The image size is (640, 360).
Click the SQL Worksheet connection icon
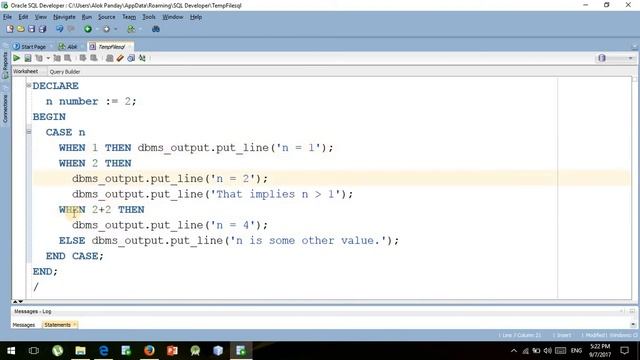(131, 29)
